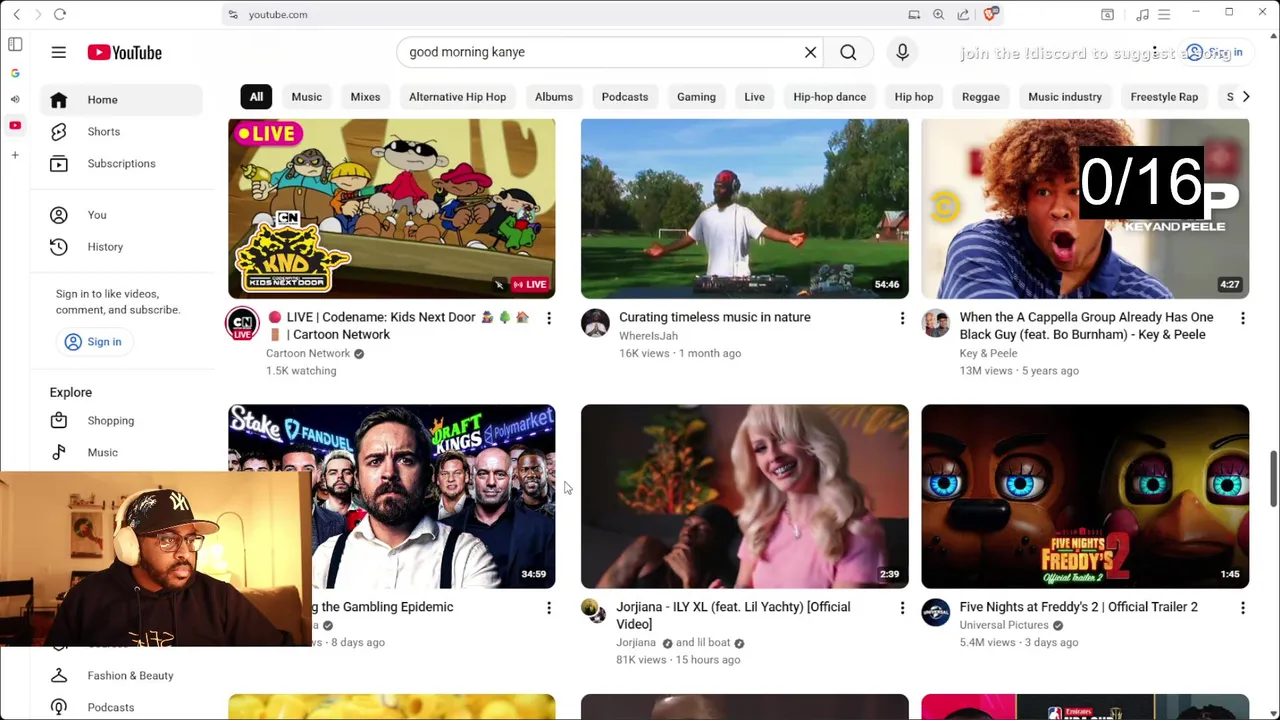Image resolution: width=1280 pixels, height=720 pixels.
Task: Play the Kids Next Door live thumbnail
Action: point(391,208)
